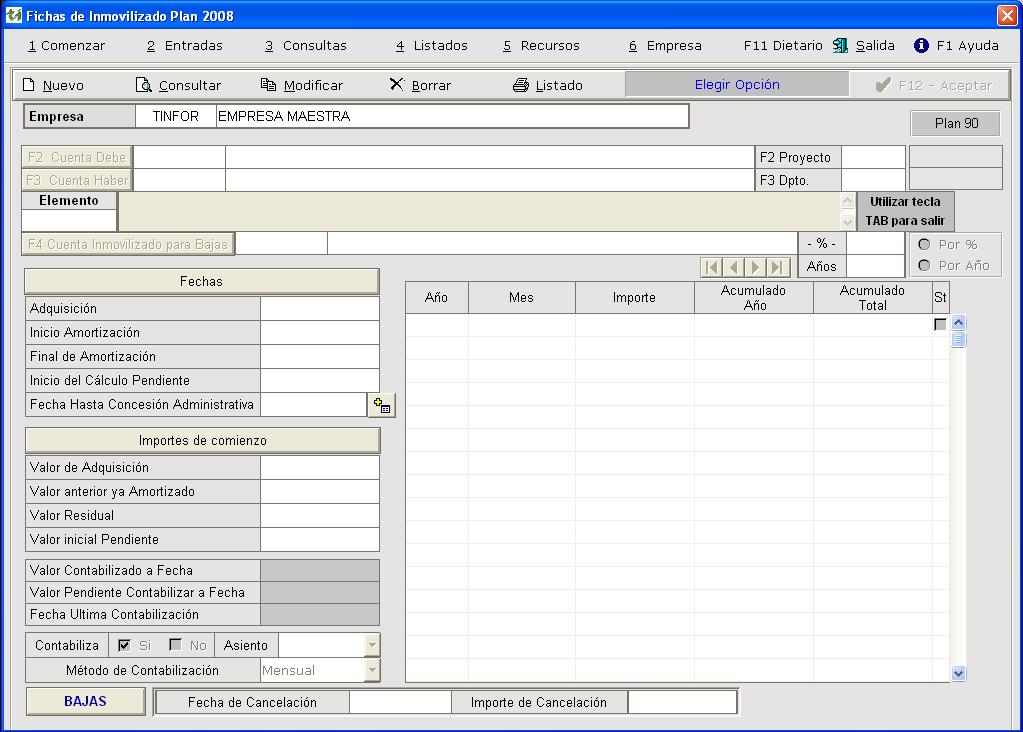Click the Final de Amortización field

point(320,356)
